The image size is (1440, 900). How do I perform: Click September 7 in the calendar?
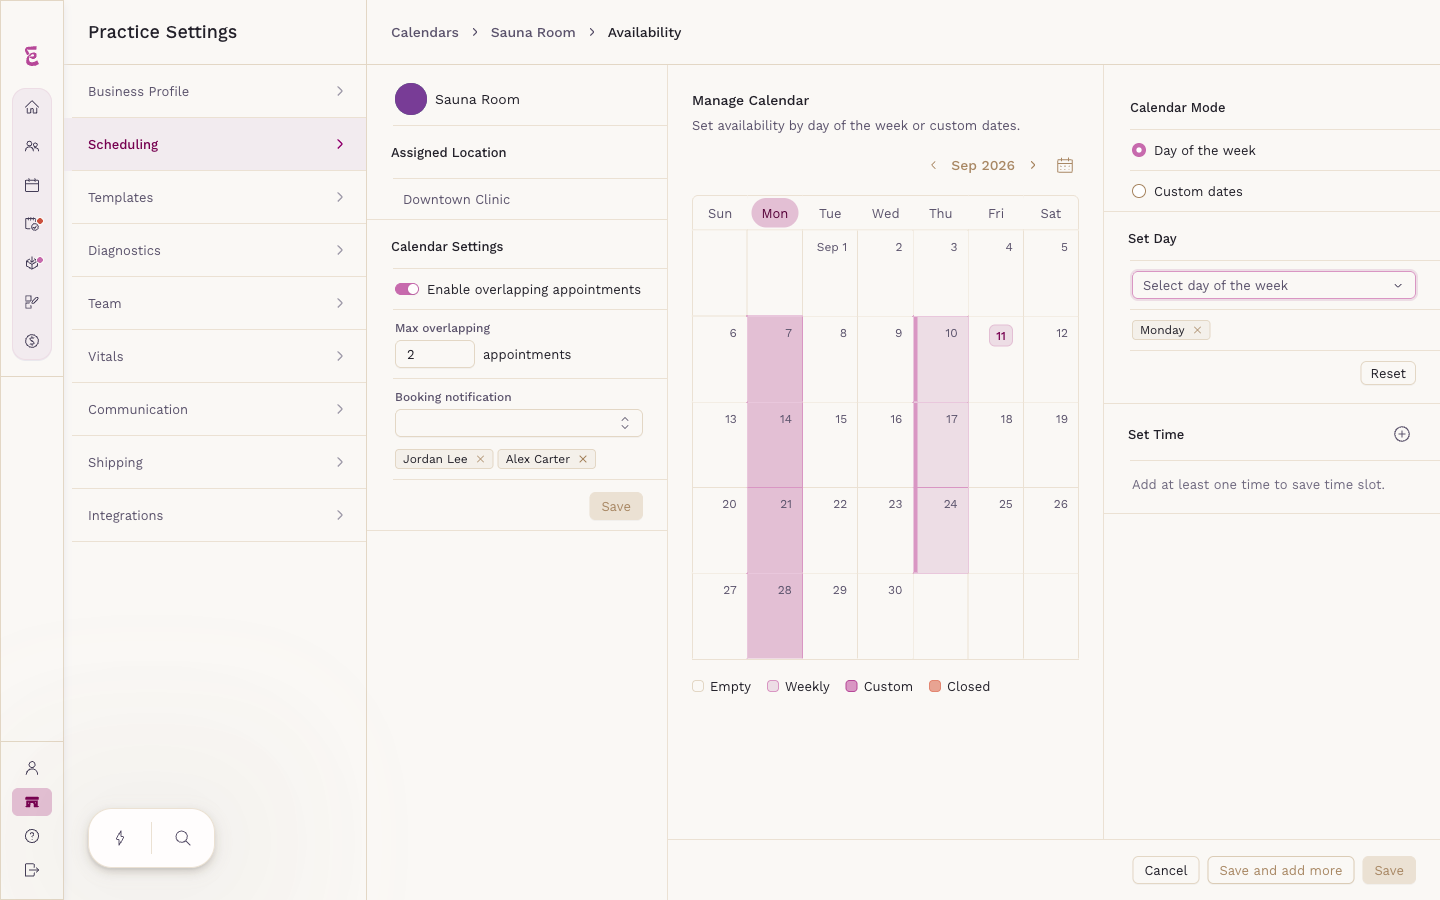(x=775, y=360)
